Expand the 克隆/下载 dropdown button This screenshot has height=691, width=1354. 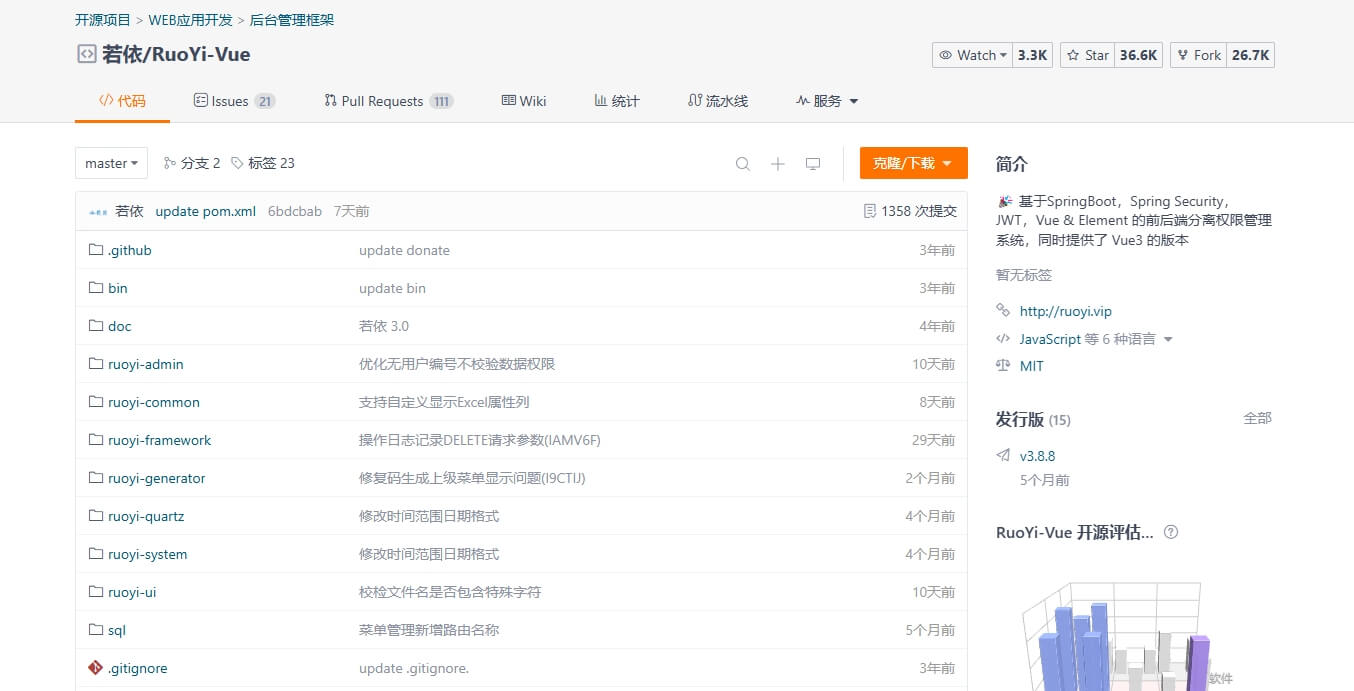point(914,163)
